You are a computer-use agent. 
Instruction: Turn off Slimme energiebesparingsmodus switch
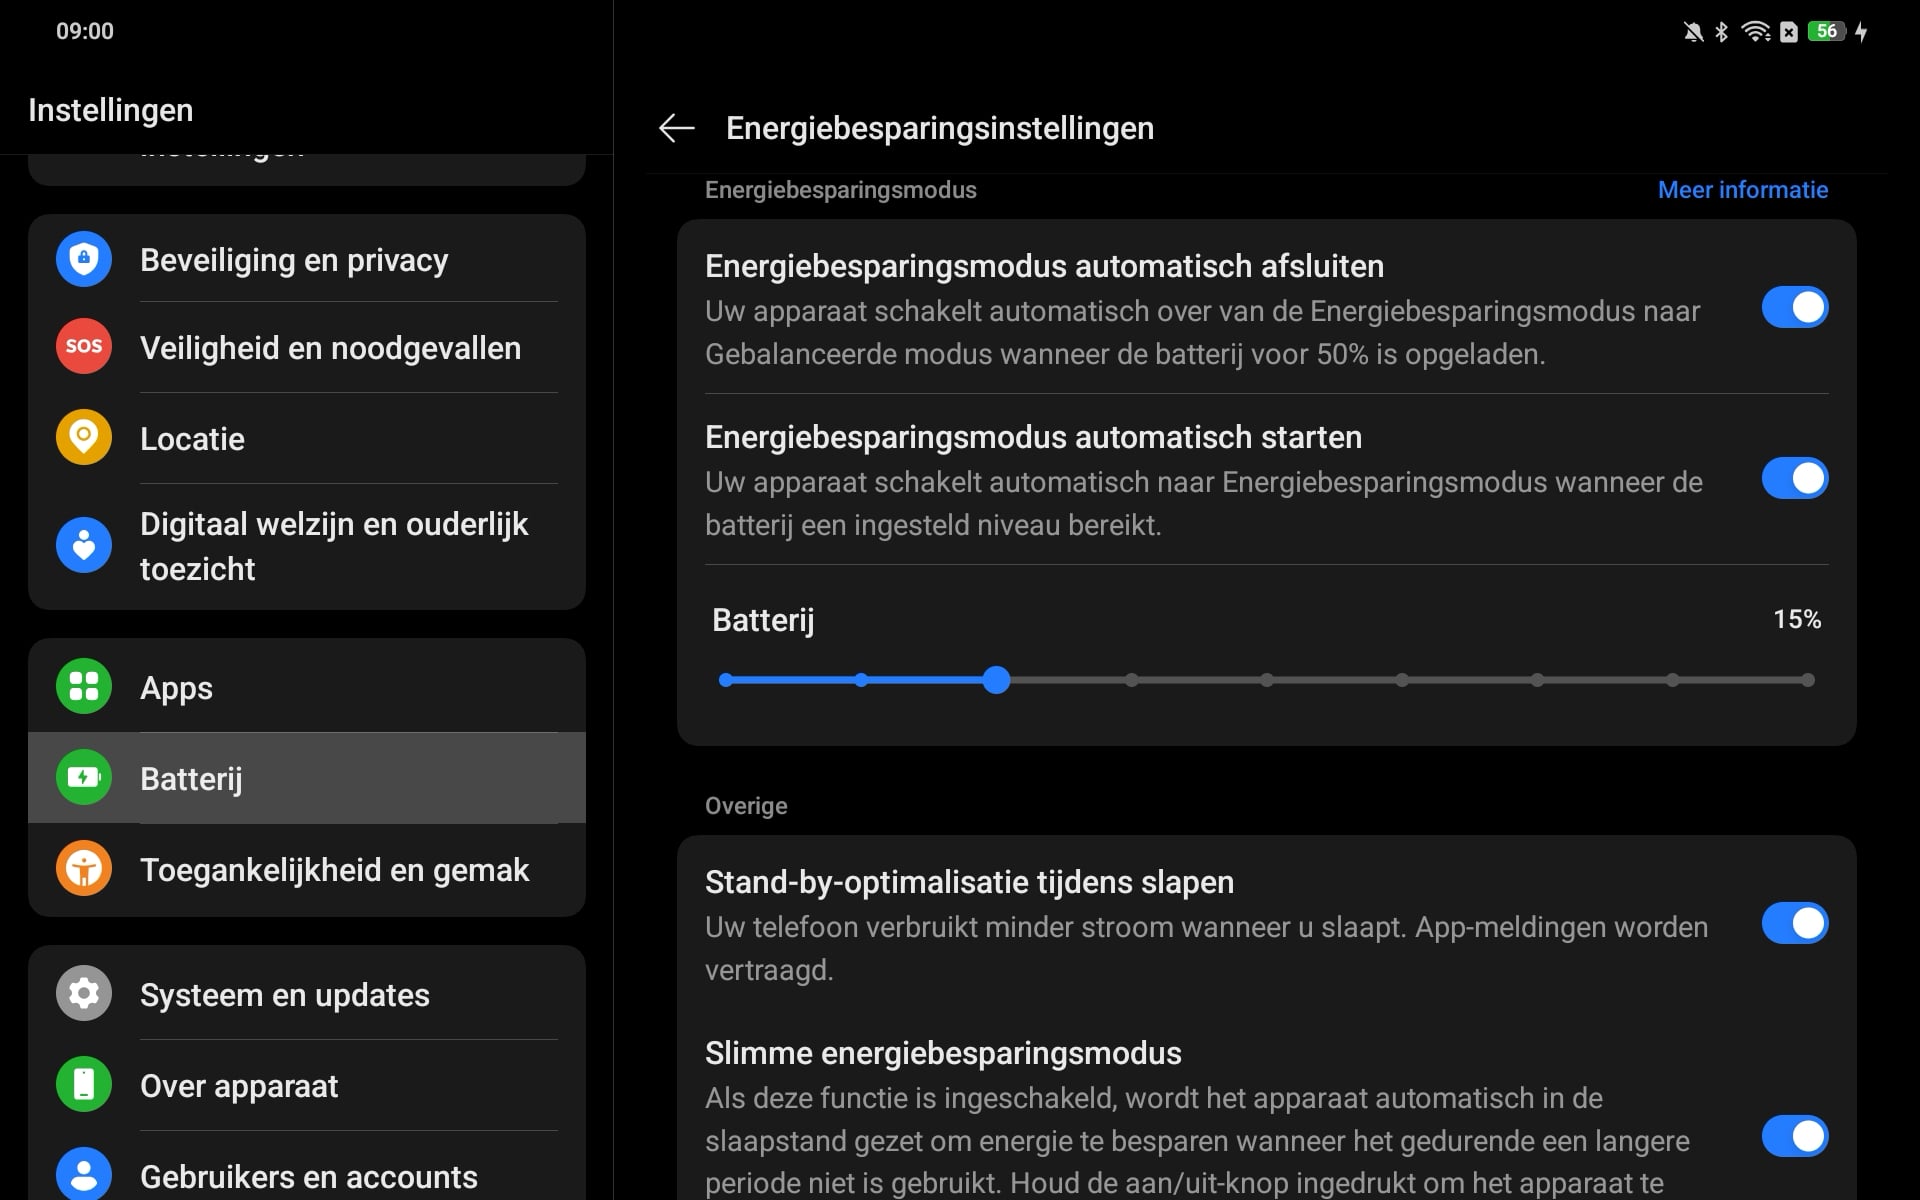pyautogui.click(x=1795, y=1136)
